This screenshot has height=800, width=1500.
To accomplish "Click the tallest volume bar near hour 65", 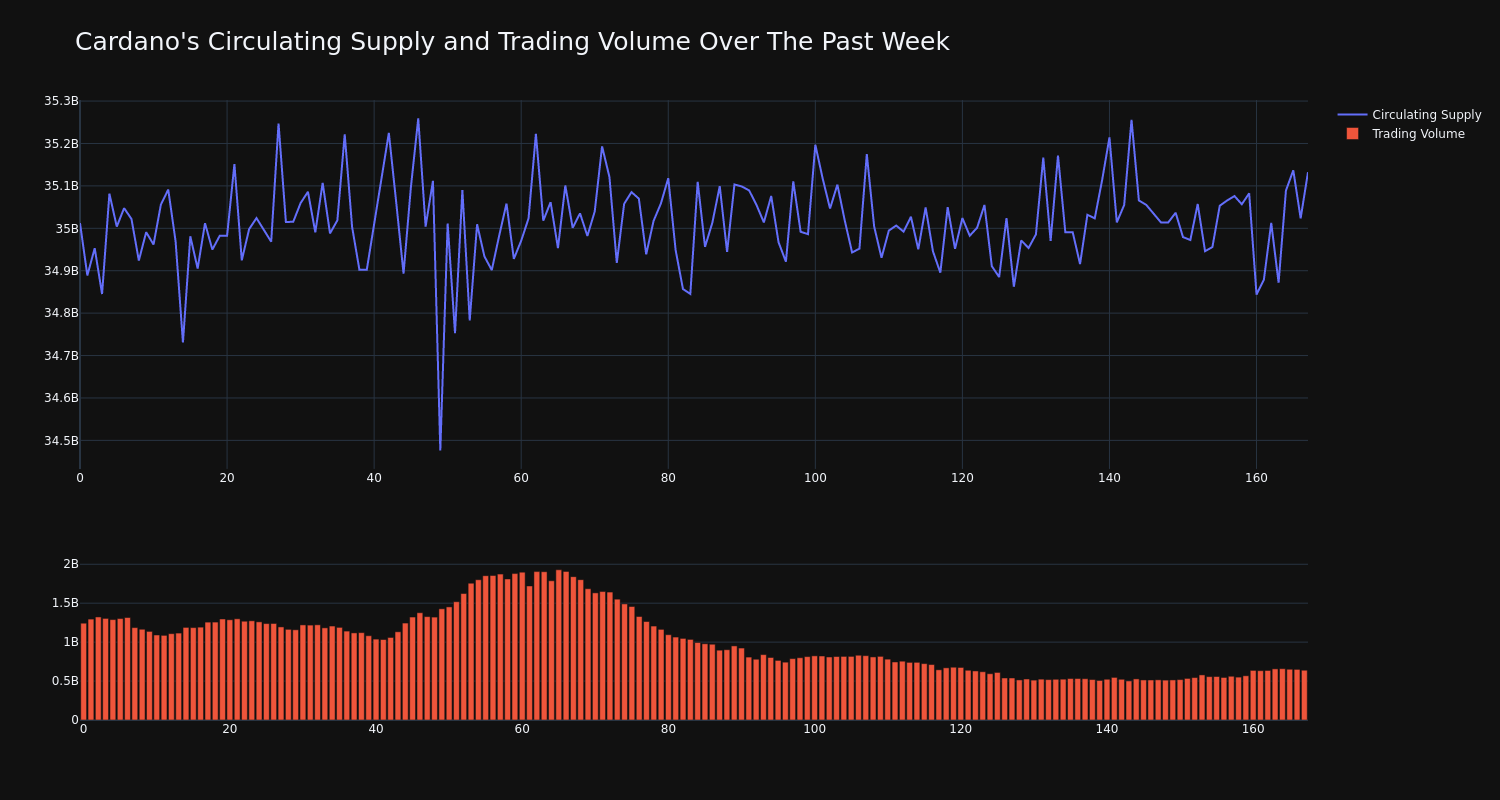I will tap(559, 645).
